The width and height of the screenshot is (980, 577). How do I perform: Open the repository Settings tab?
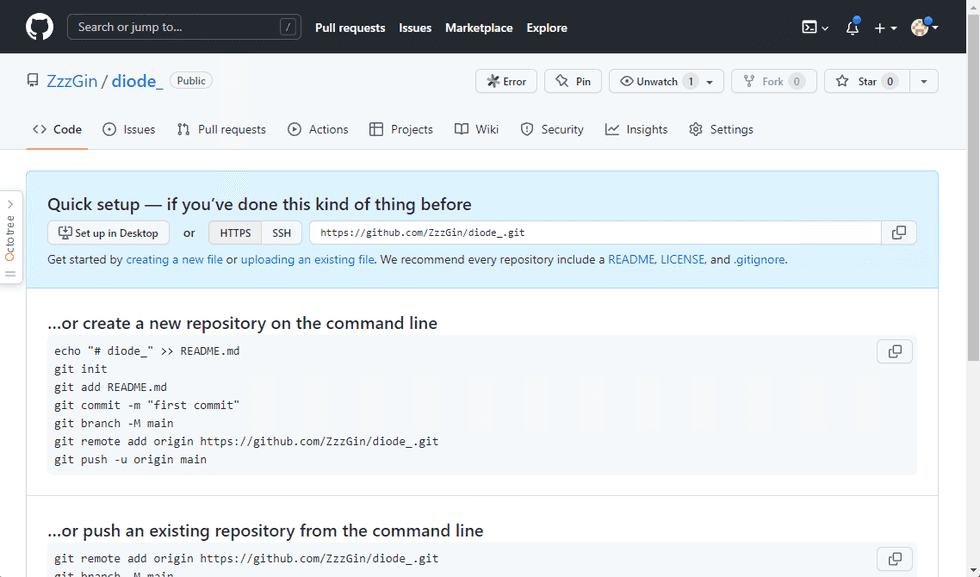(721, 129)
